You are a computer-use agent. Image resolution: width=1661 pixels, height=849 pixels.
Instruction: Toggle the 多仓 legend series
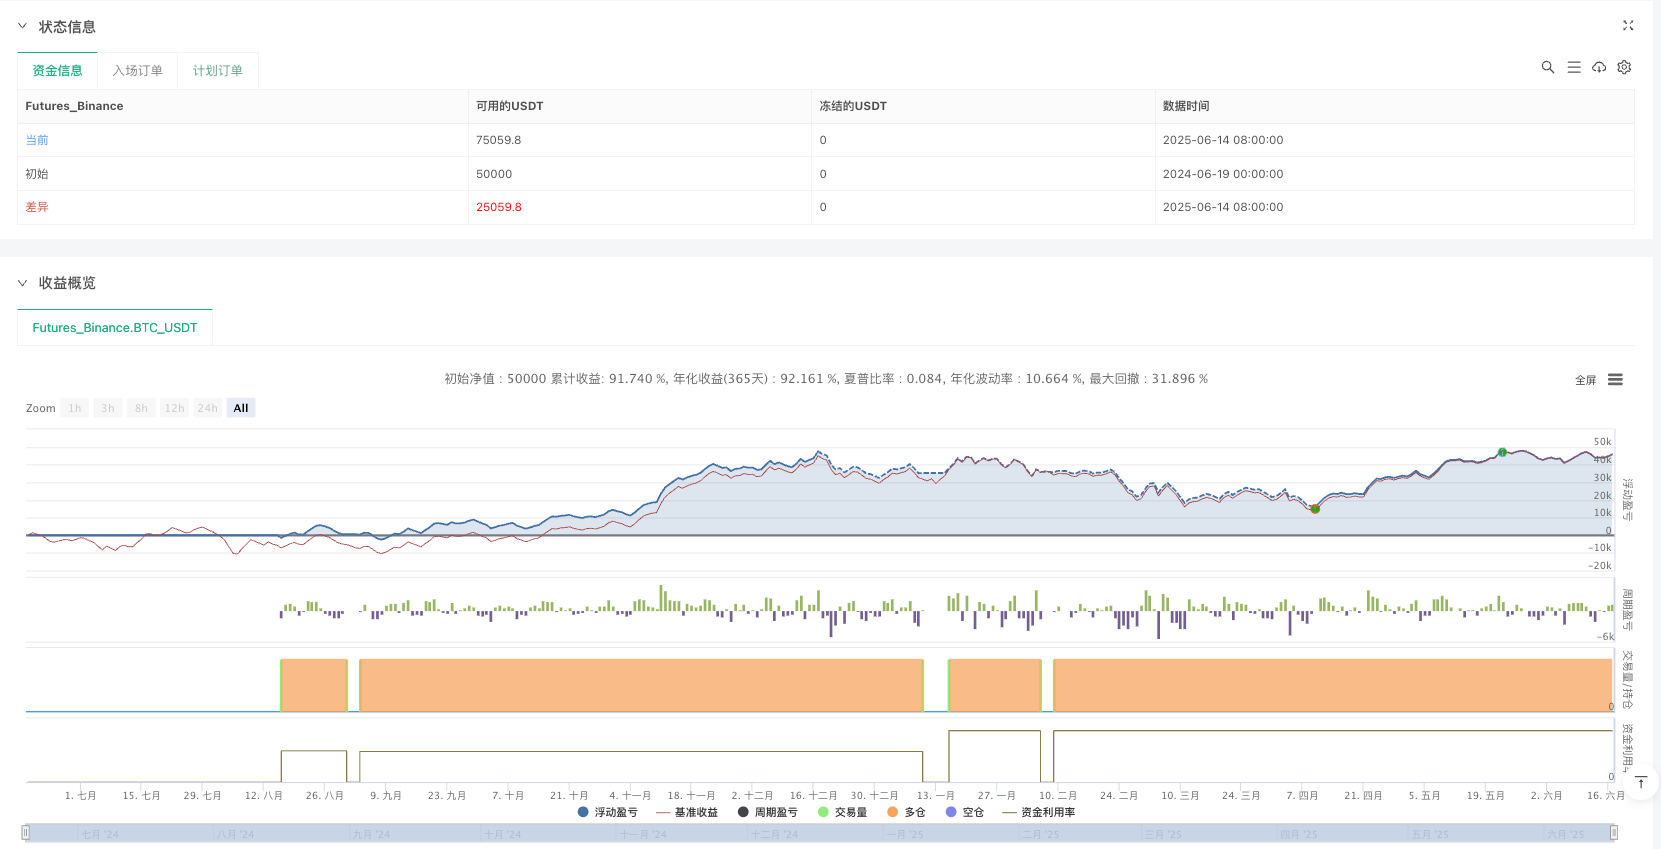906,812
